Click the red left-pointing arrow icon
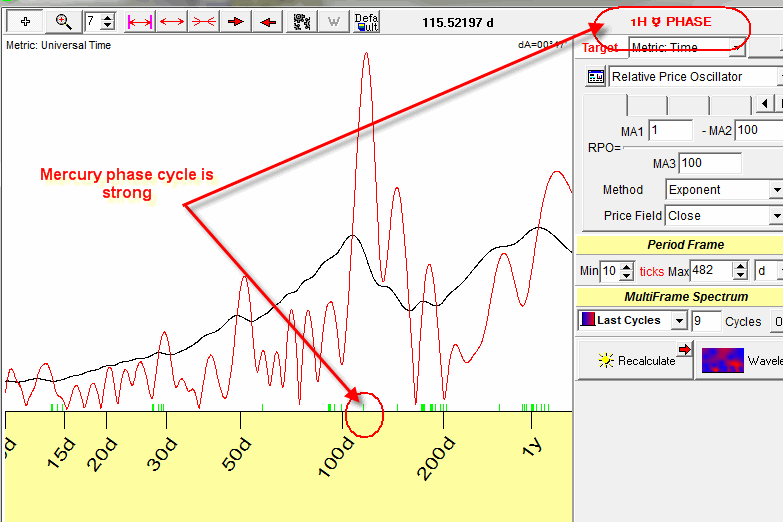The width and height of the screenshot is (783, 522). (x=267, y=21)
